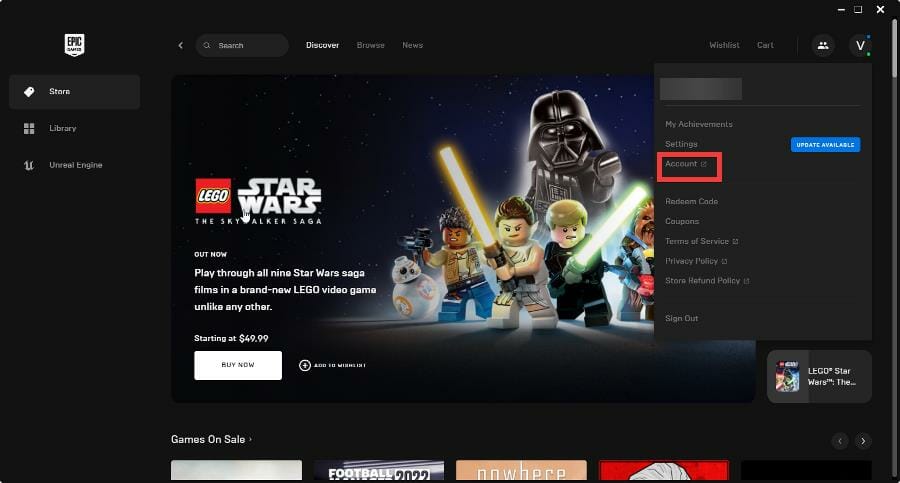This screenshot has width=900, height=483.
Task: Go back with the left chevron arrow
Action: [180, 45]
